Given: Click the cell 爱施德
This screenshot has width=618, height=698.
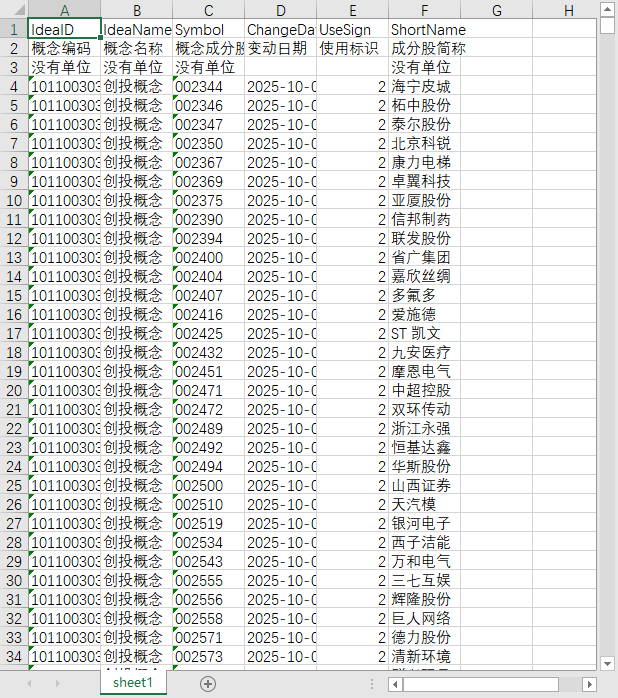Looking at the screenshot, I should 424,314.
